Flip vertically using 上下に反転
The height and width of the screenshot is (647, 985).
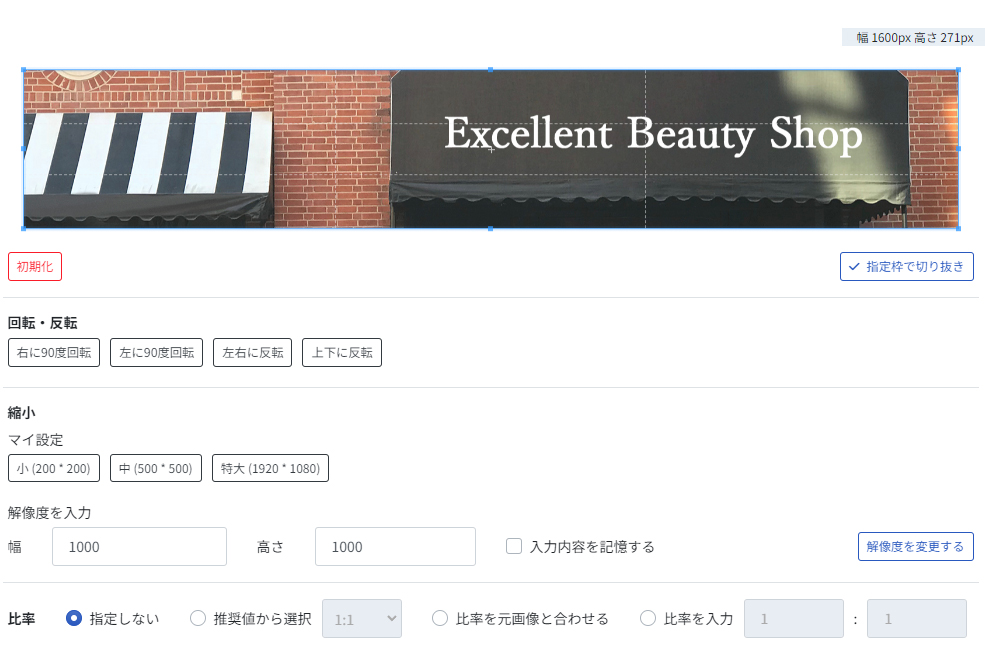(342, 352)
